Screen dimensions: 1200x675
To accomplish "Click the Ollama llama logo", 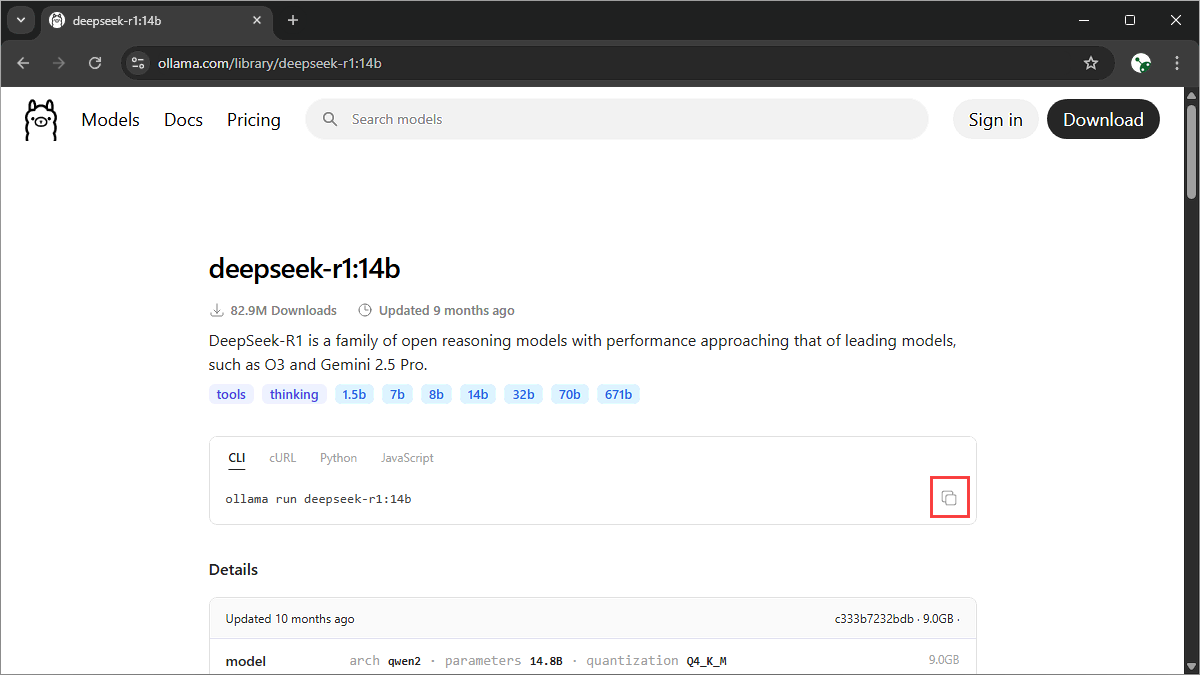I will point(41,119).
